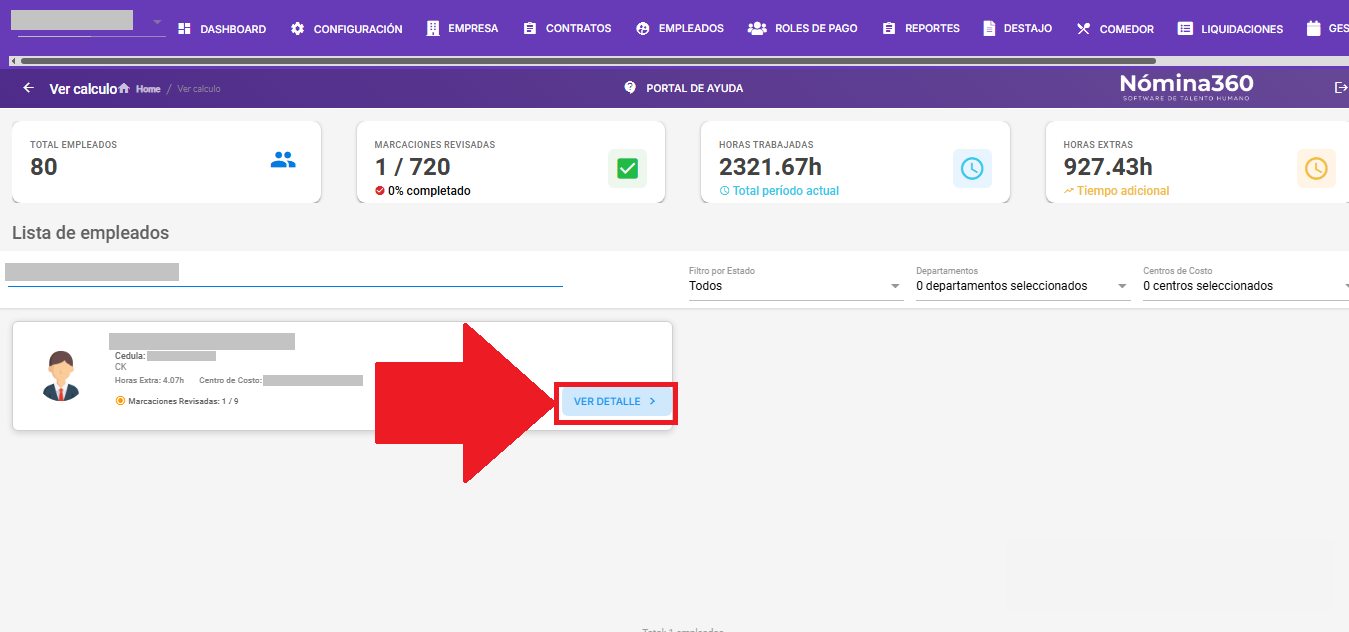Click the Configuración gear icon
1349x632 pixels.
297,29
